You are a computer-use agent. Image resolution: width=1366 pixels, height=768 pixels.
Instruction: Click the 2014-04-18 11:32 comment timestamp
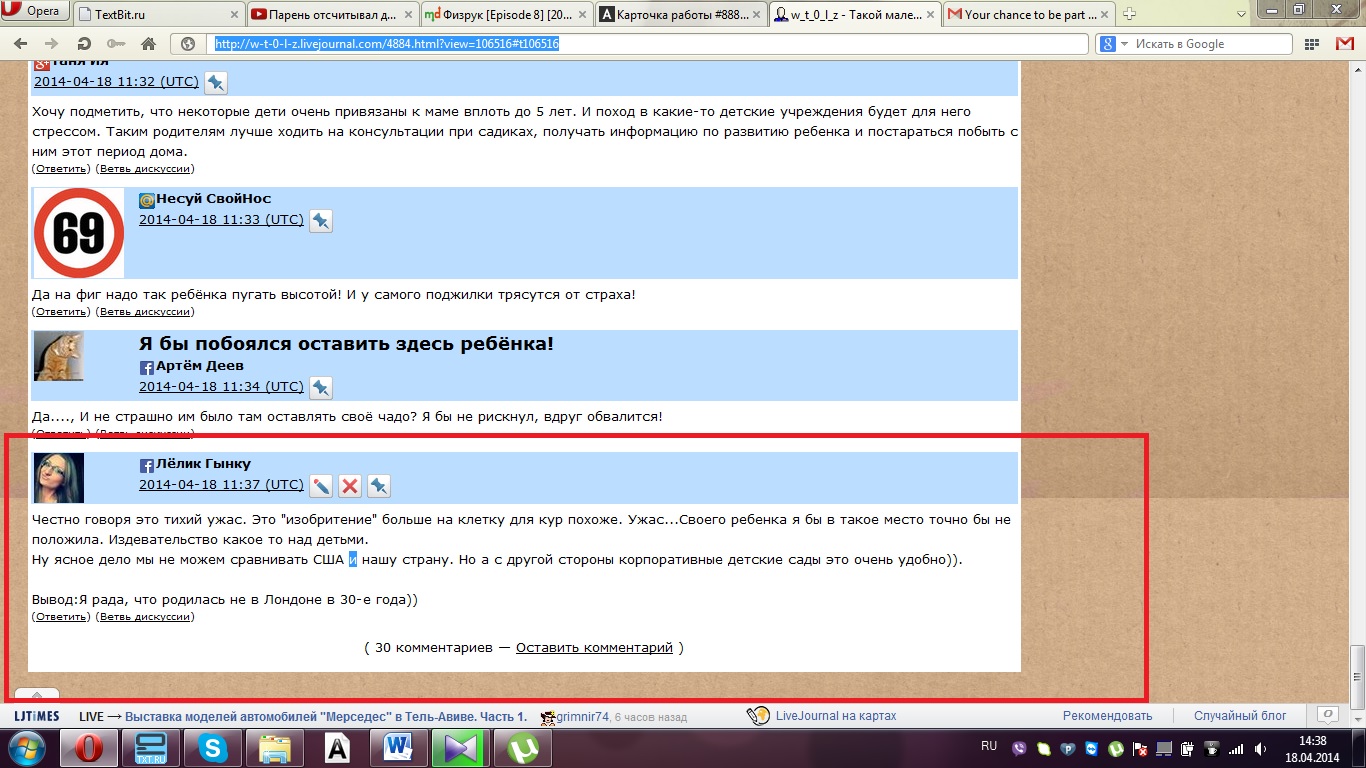pos(116,82)
